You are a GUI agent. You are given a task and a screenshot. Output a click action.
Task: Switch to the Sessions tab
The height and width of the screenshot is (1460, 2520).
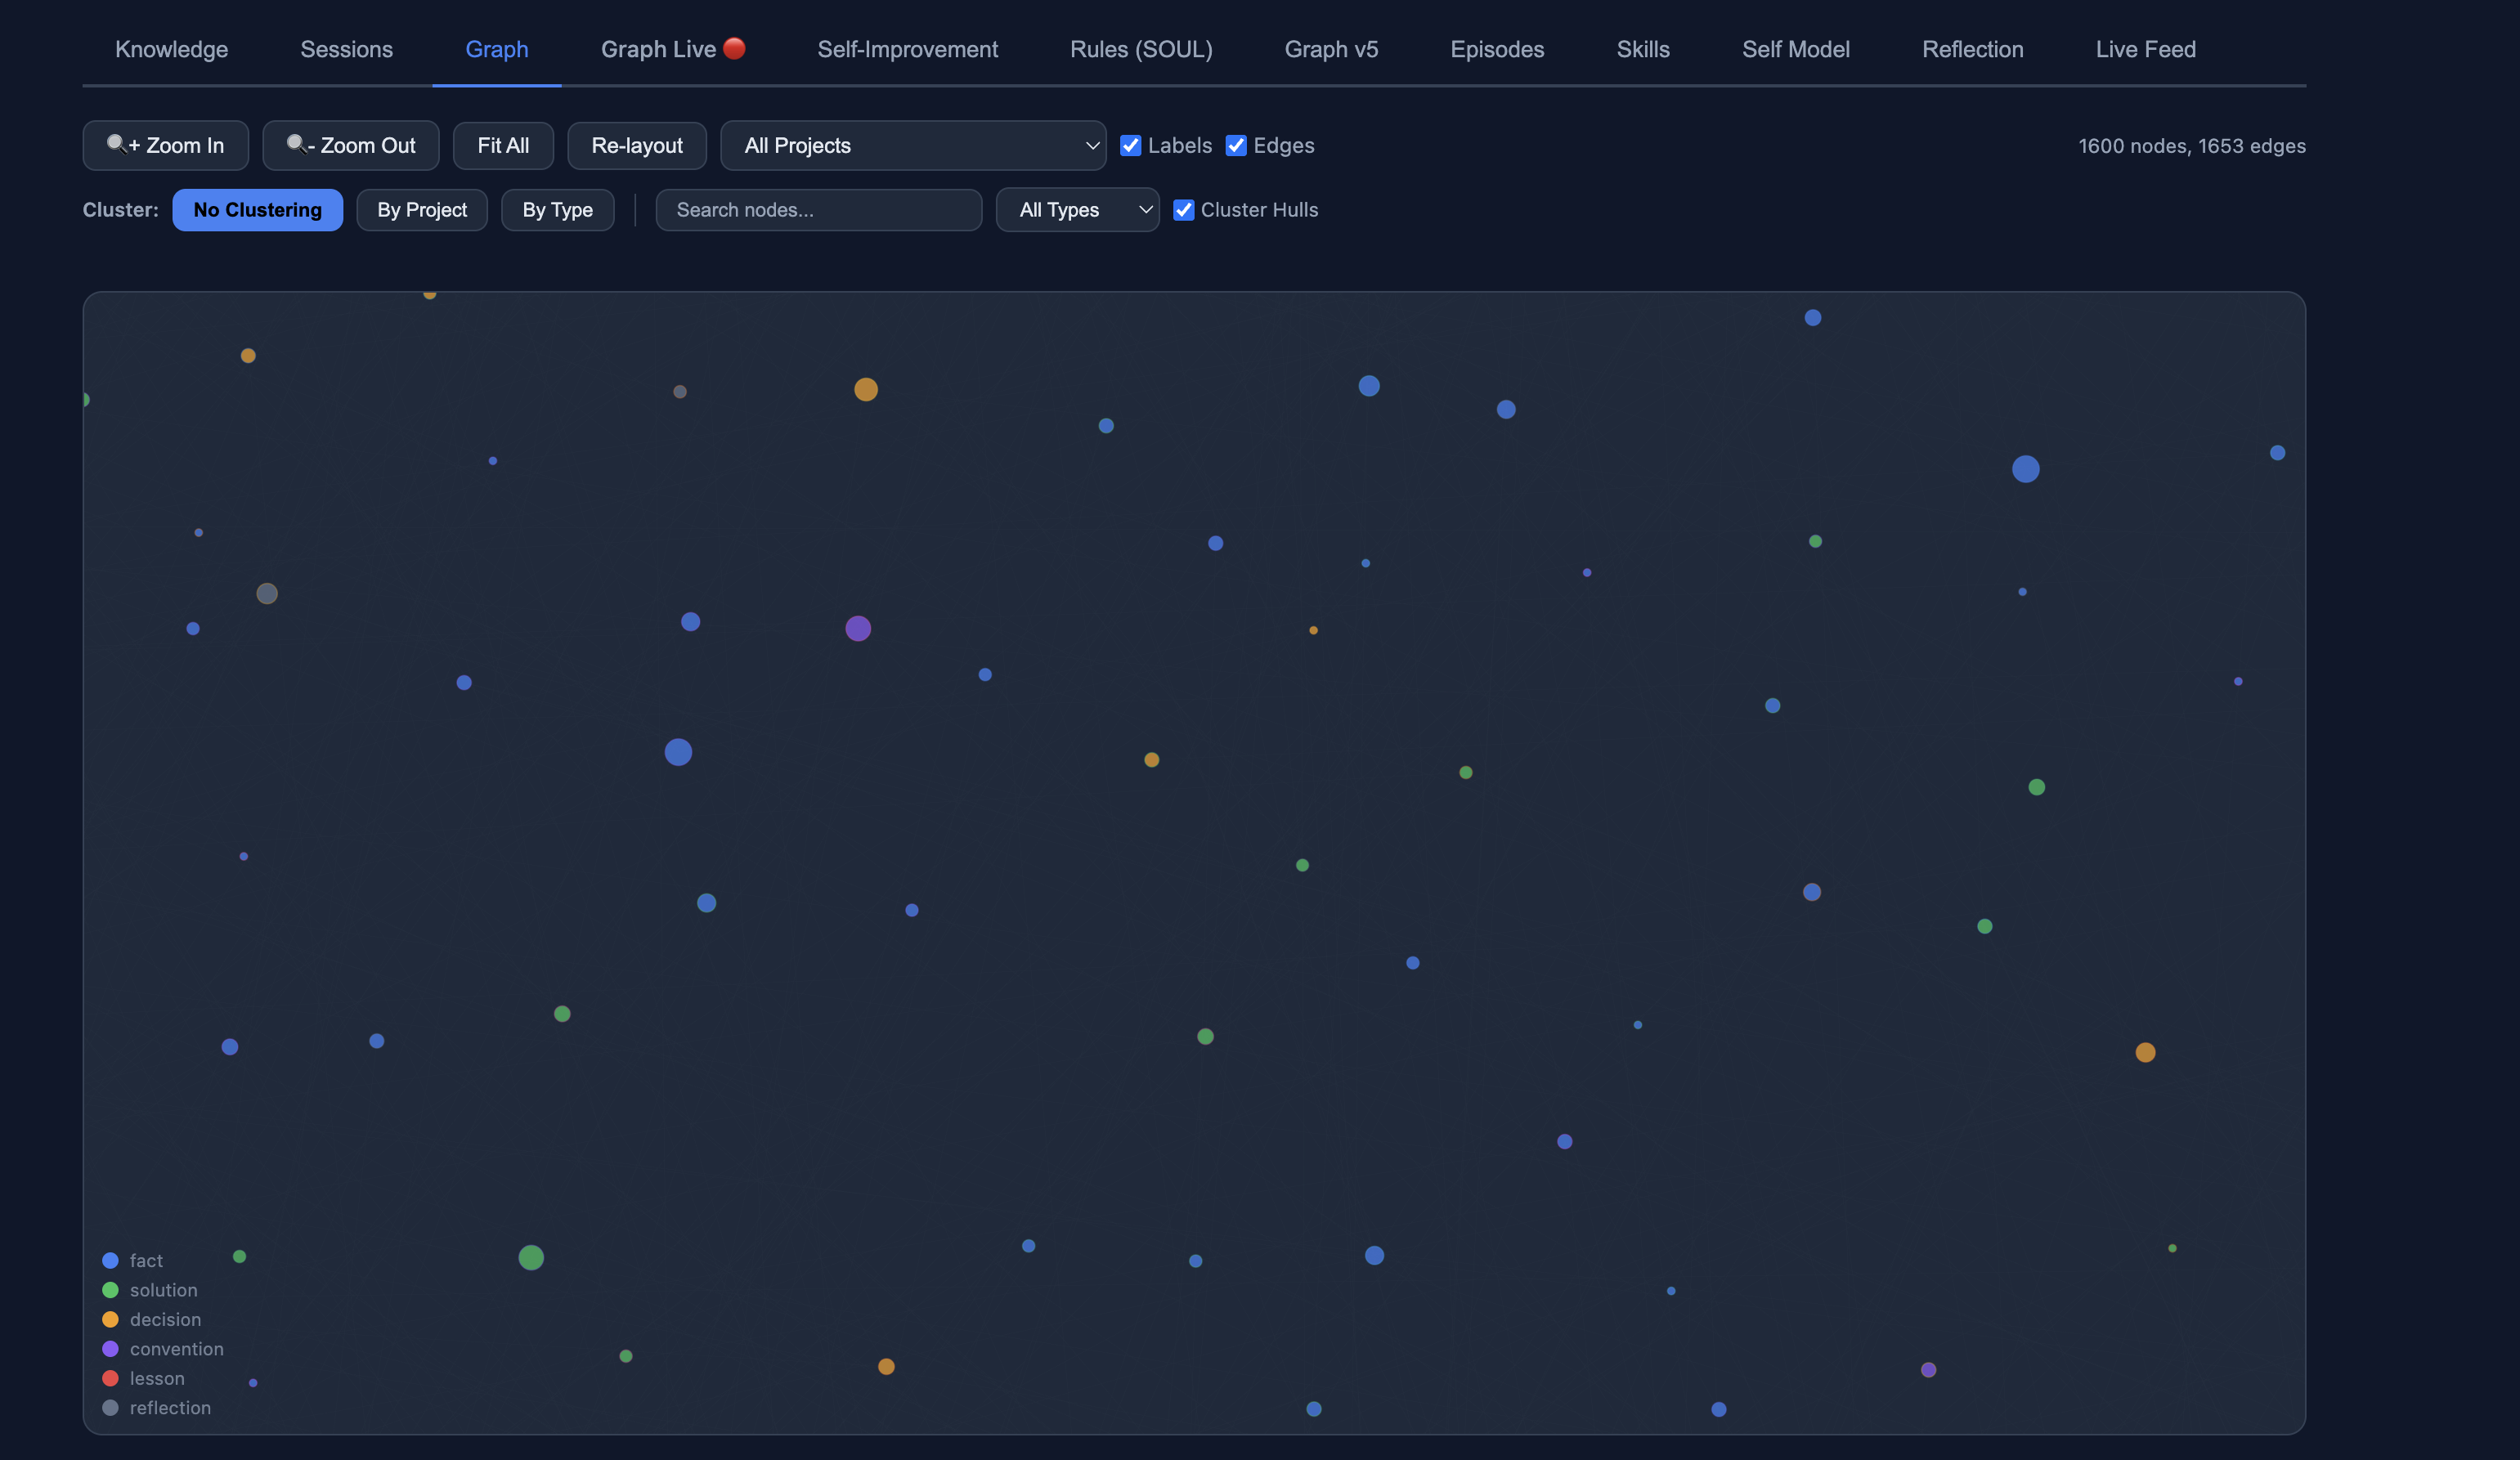[346, 49]
